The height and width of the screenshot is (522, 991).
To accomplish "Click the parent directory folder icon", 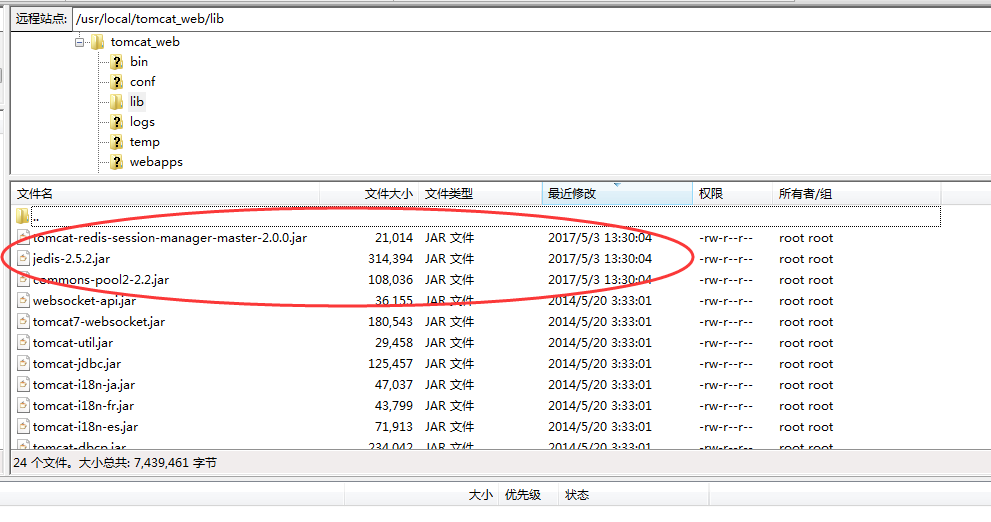I will tap(23, 217).
